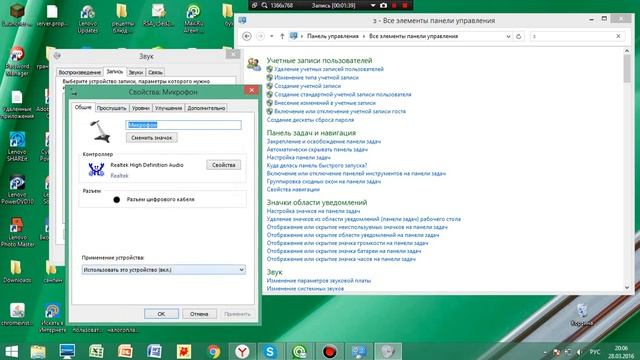This screenshot has height=360, width=640.
Task: Open the recorder bar dropdown arrow
Action: (x=373, y=5)
